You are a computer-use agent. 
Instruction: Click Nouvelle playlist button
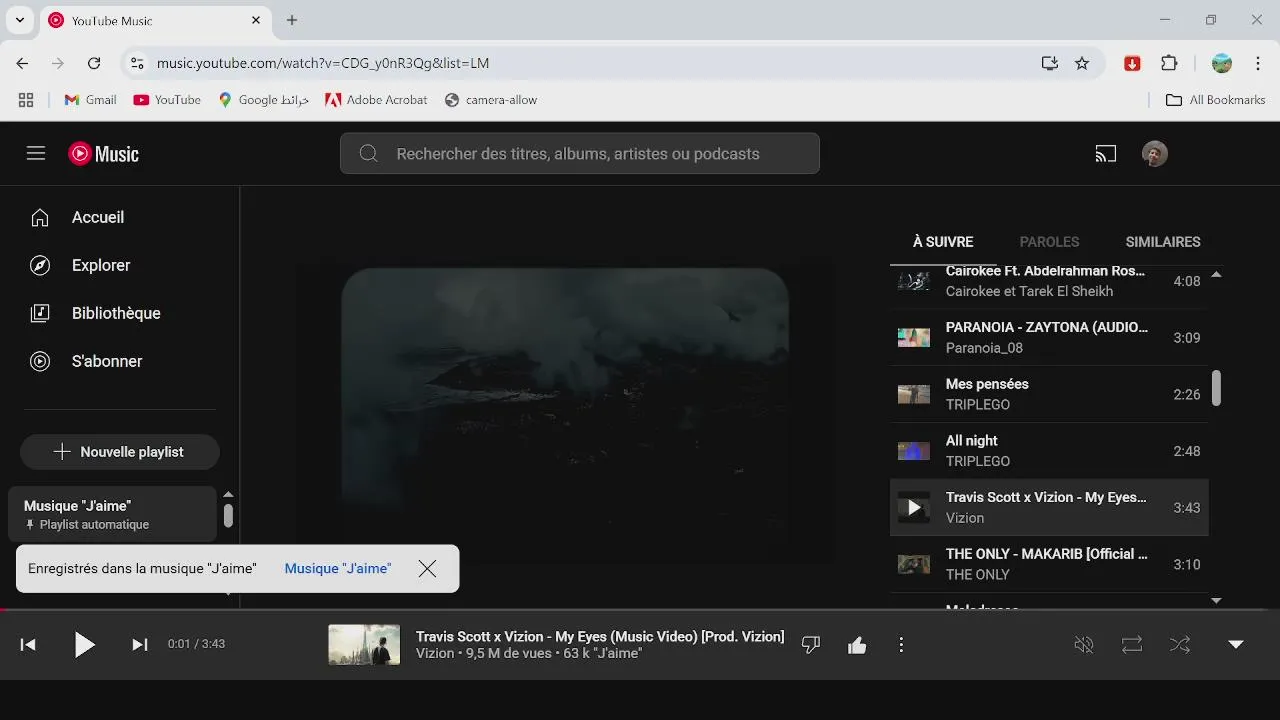click(120, 452)
